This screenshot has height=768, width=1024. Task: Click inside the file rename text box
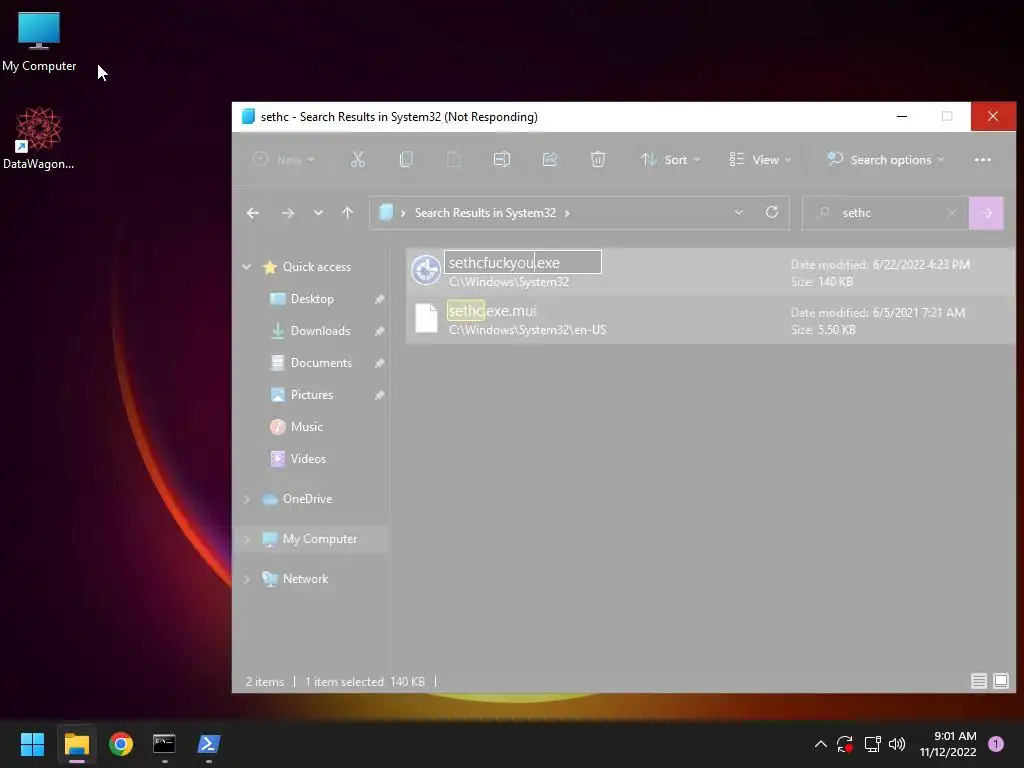pos(522,263)
